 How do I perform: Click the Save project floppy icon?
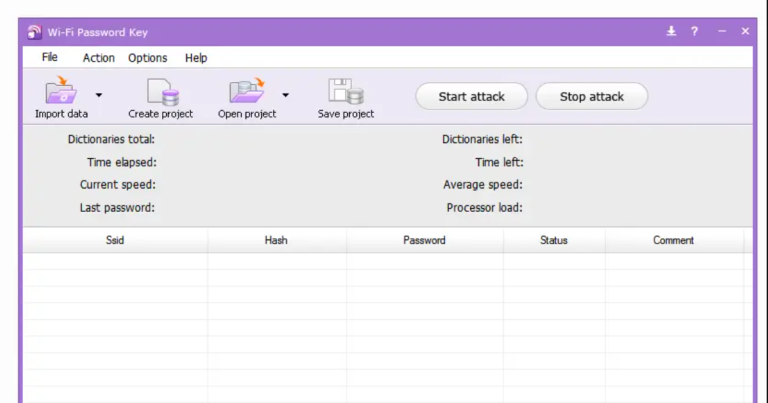pos(346,91)
